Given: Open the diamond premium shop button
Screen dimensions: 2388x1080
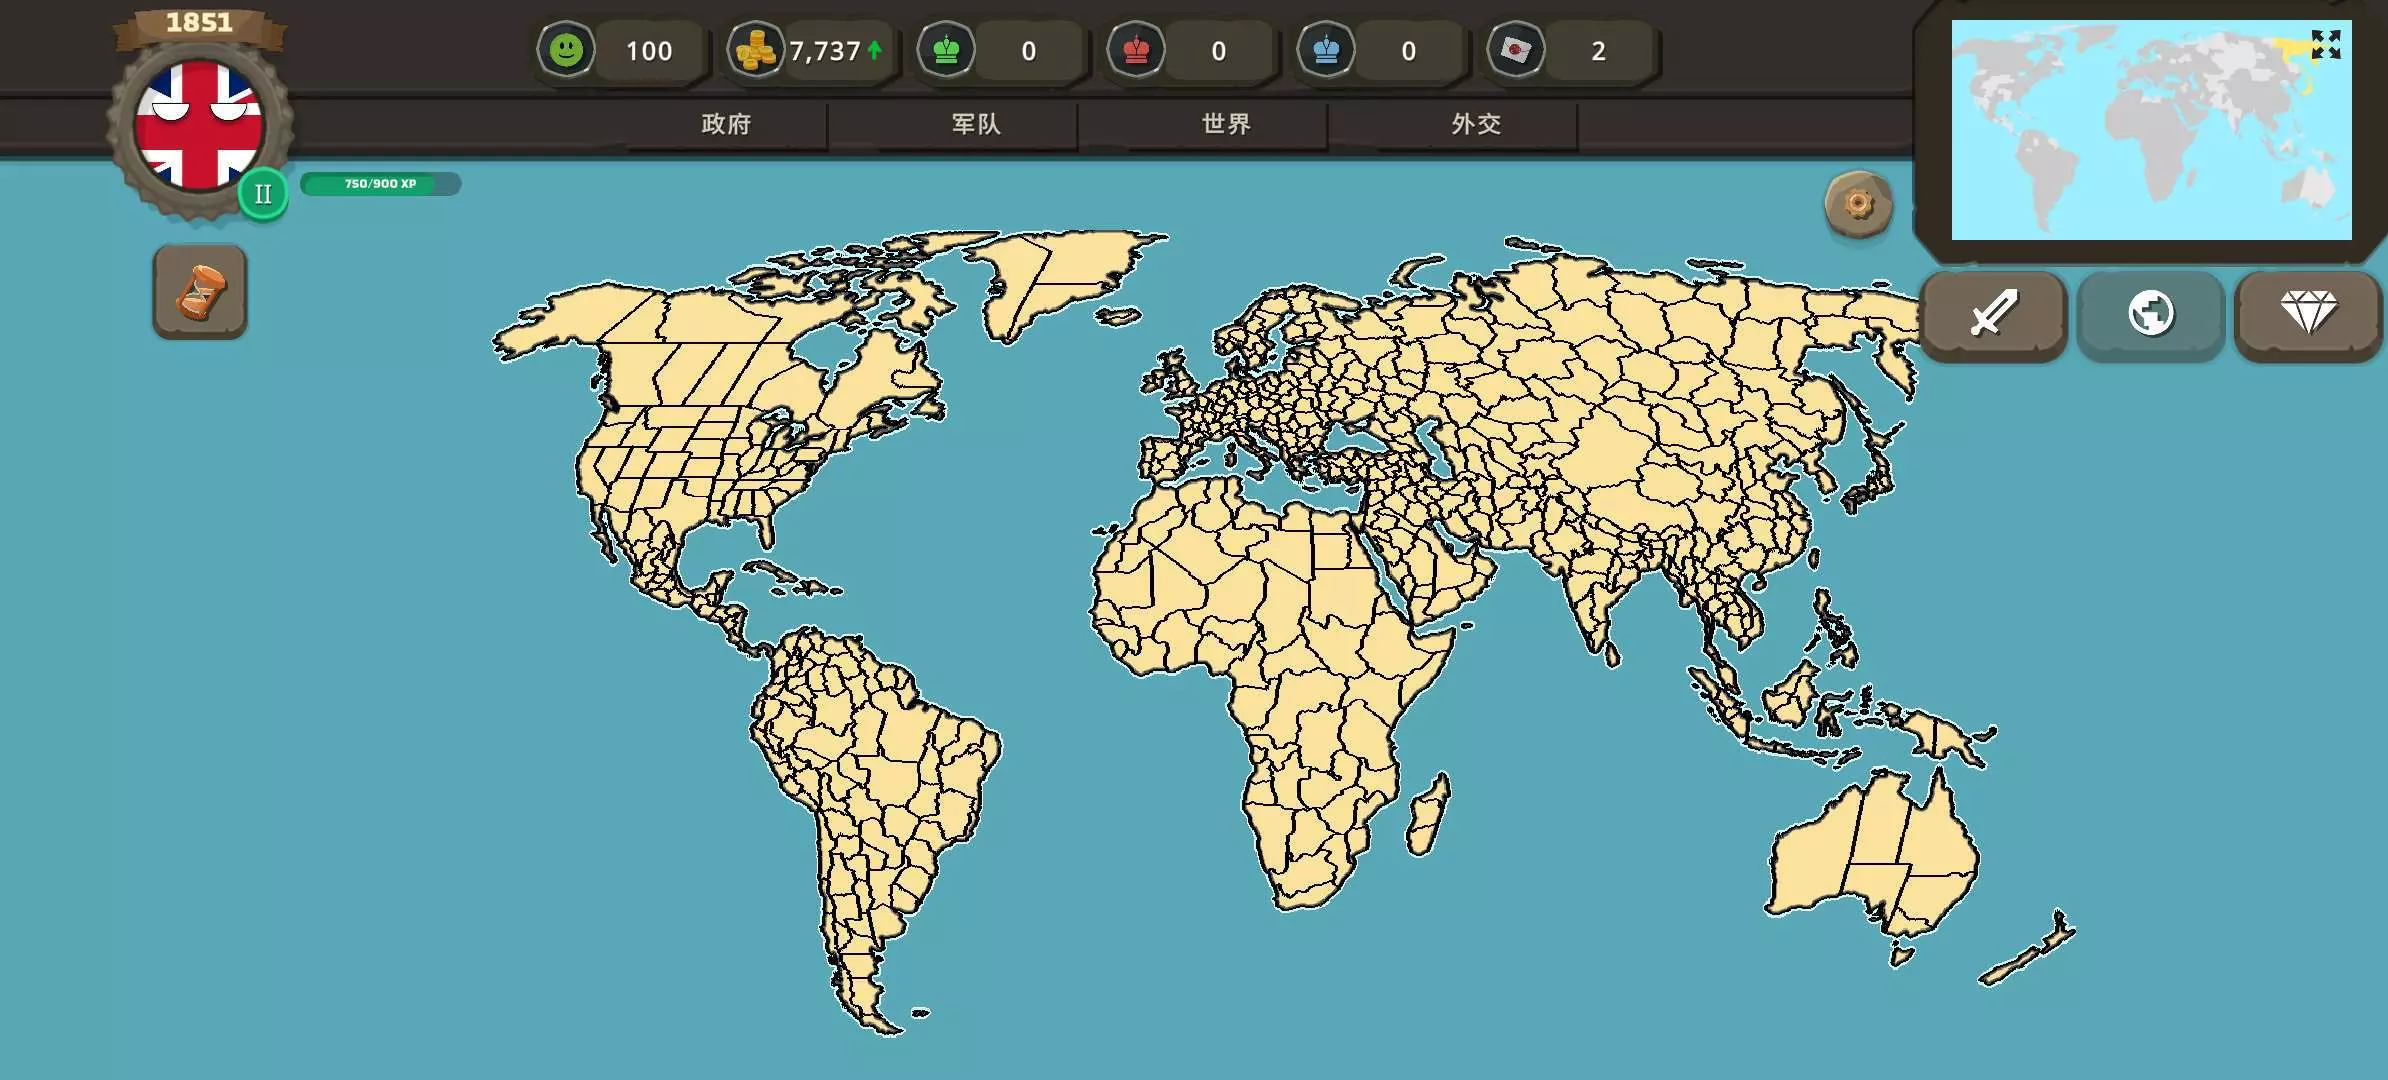Looking at the screenshot, I should tap(2308, 314).
